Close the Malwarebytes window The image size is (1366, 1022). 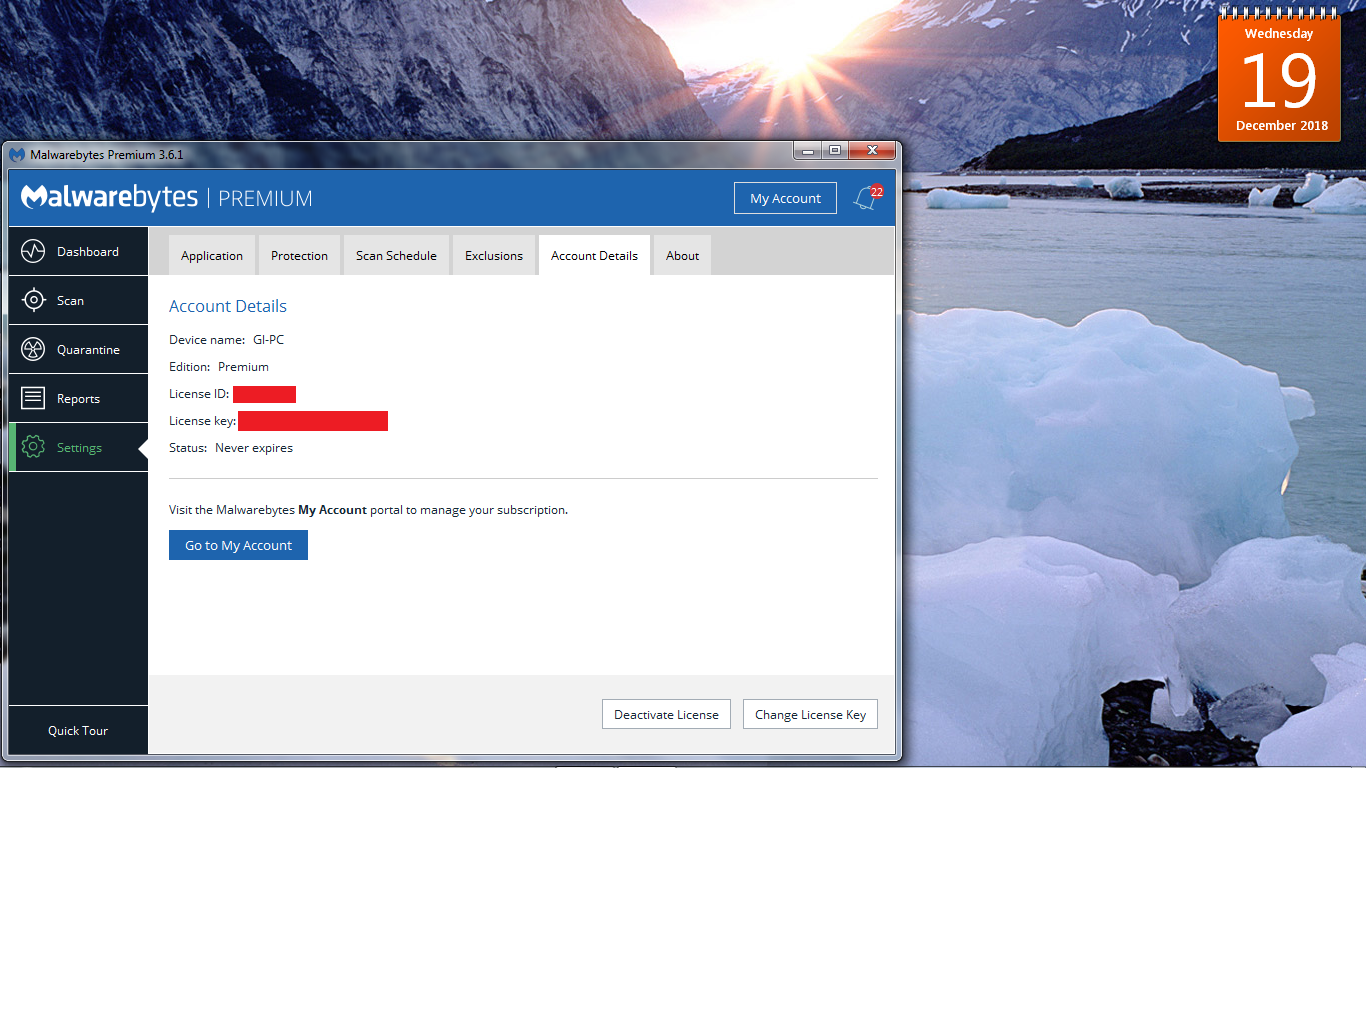point(872,150)
